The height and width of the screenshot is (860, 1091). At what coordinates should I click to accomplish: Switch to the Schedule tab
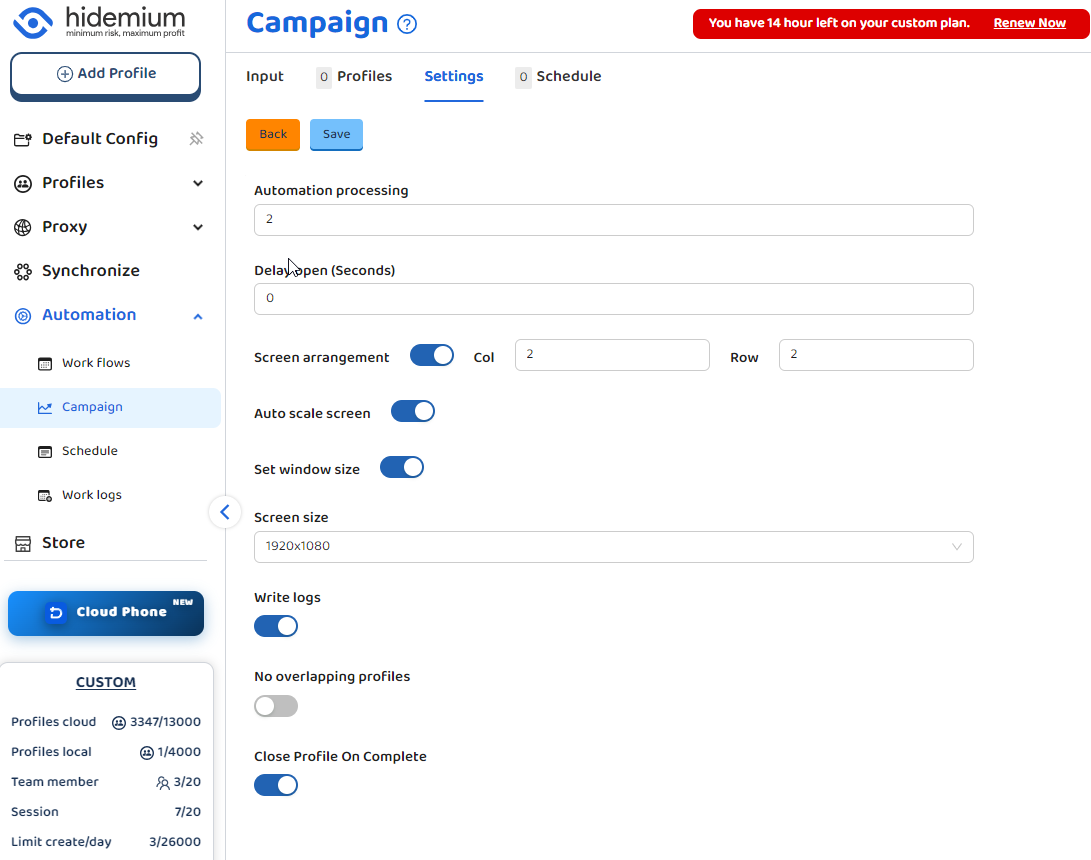(x=568, y=77)
